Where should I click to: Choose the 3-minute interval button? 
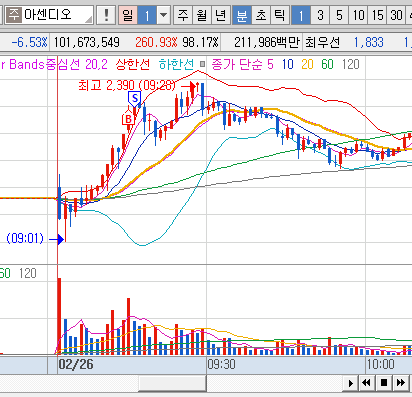[x=320, y=15]
